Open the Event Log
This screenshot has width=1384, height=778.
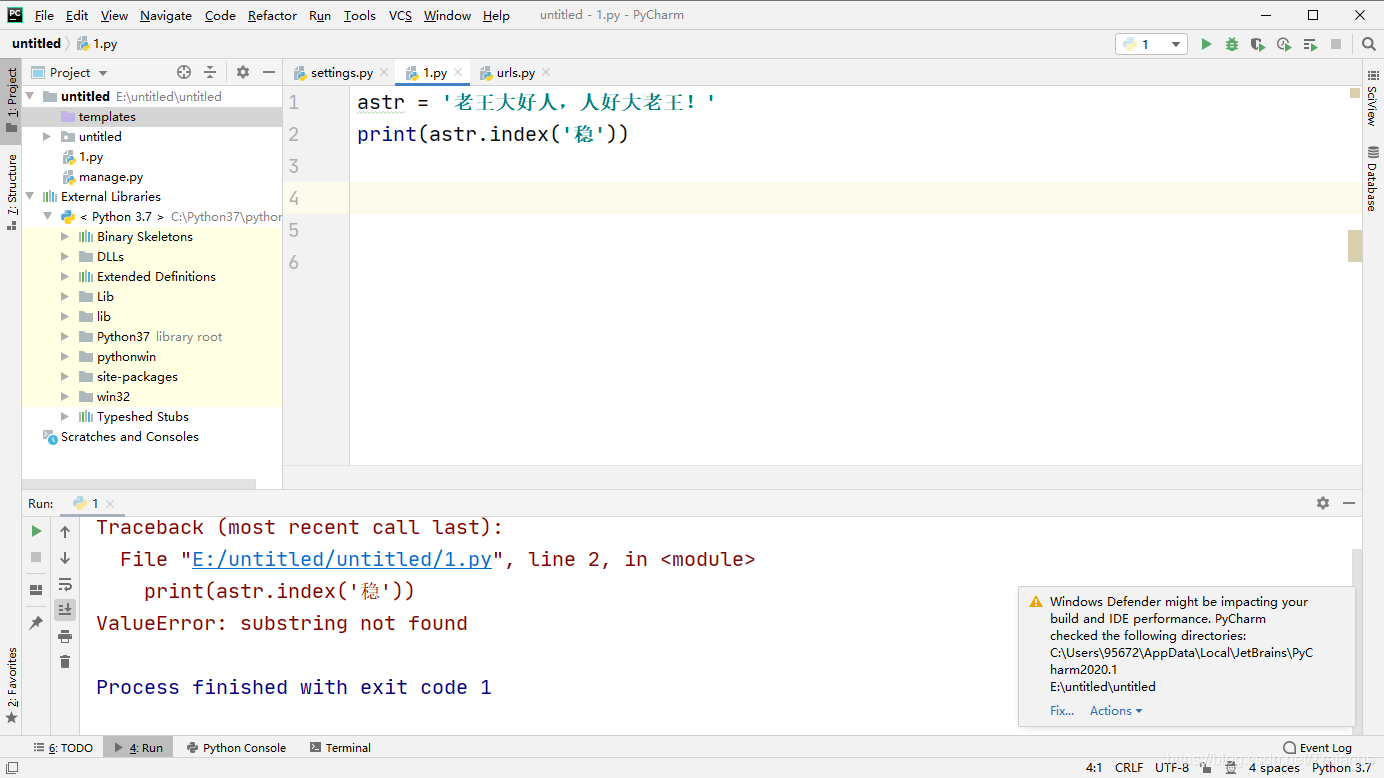[x=1317, y=748]
